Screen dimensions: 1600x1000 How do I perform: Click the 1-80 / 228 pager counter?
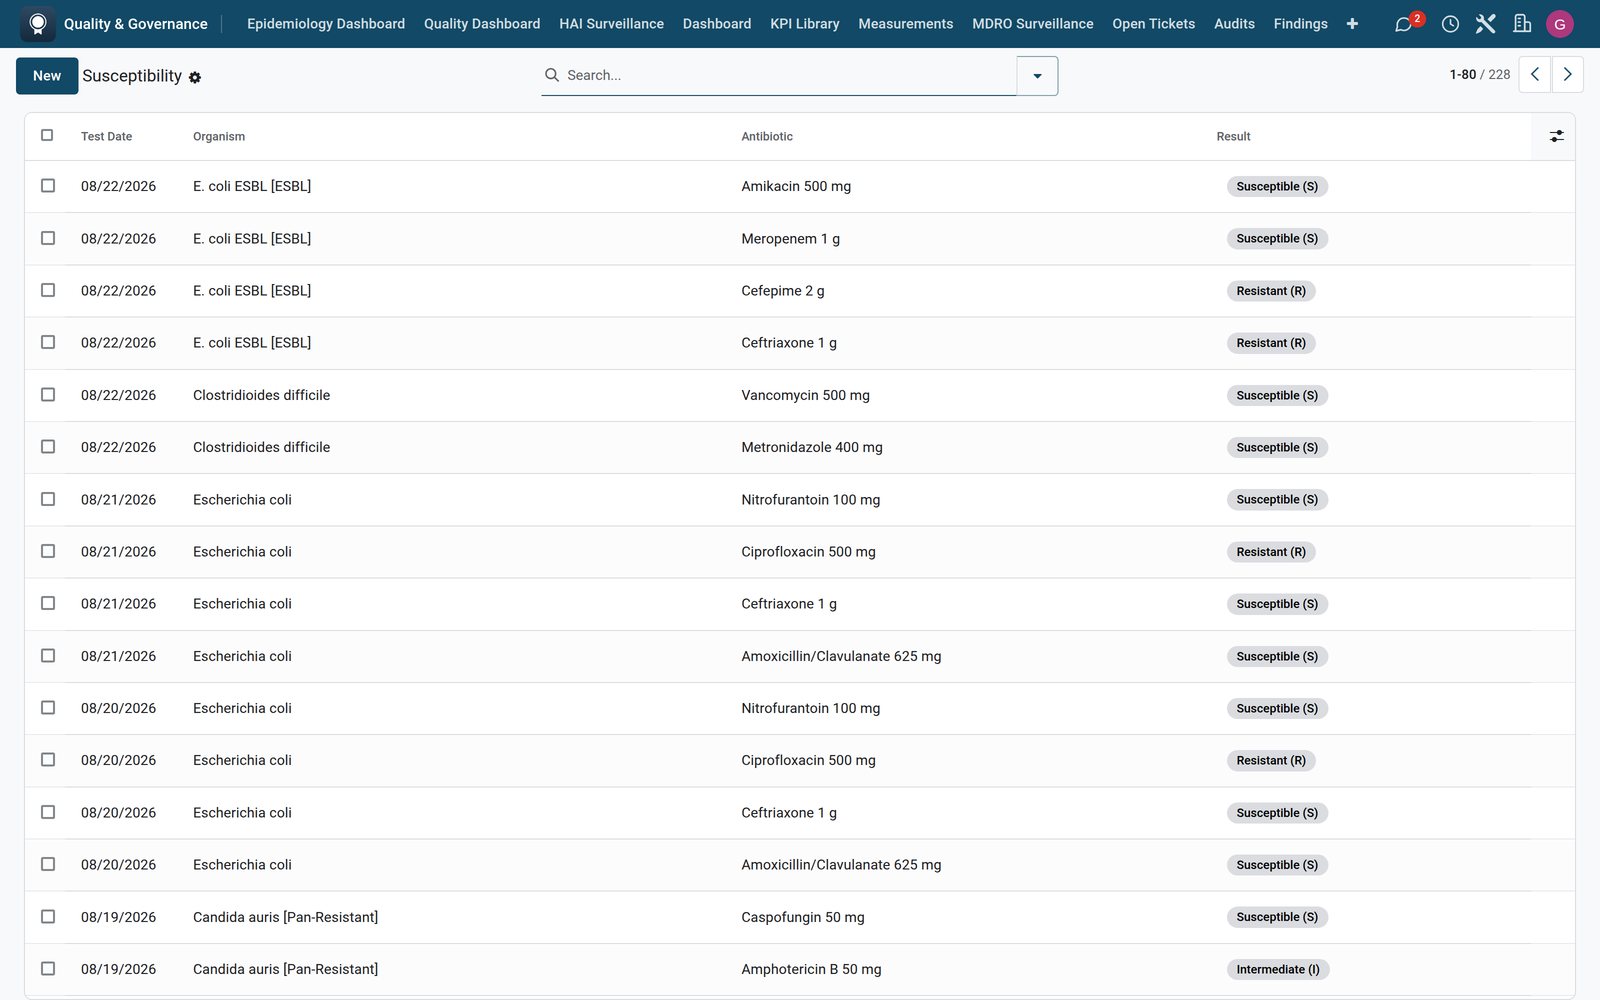coord(1479,75)
